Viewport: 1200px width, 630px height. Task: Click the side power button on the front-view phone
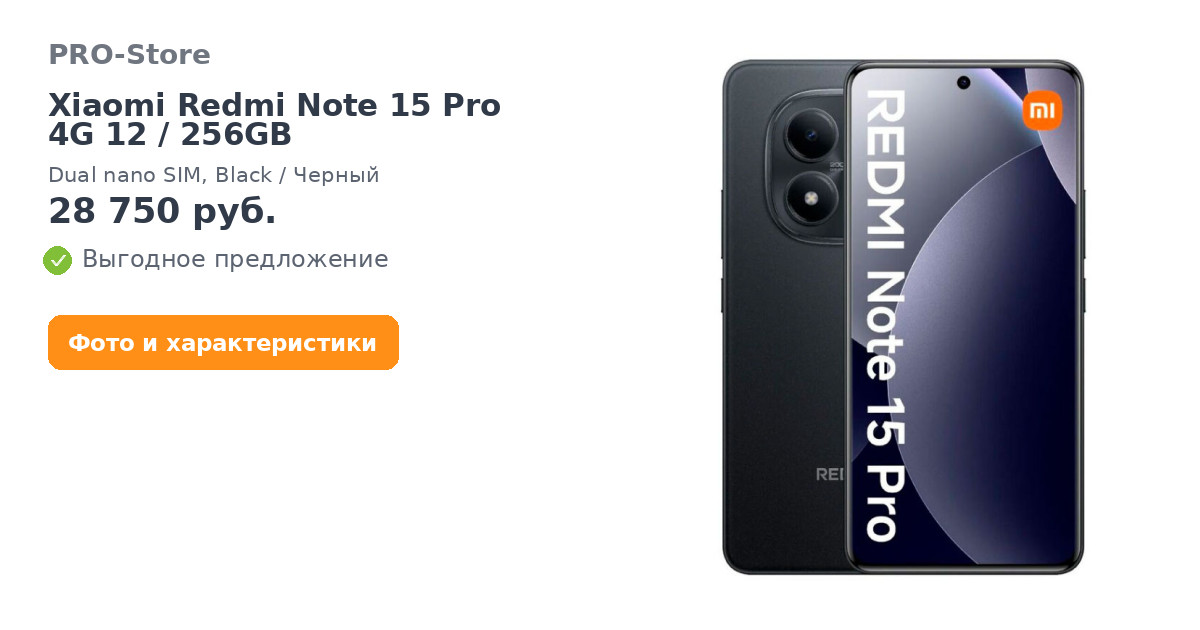click(1082, 295)
